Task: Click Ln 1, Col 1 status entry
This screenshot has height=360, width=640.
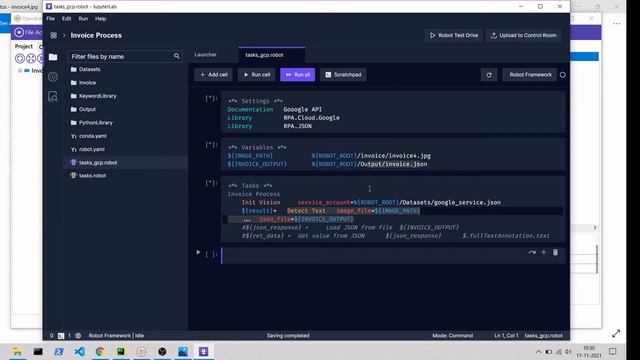Action: [506, 336]
